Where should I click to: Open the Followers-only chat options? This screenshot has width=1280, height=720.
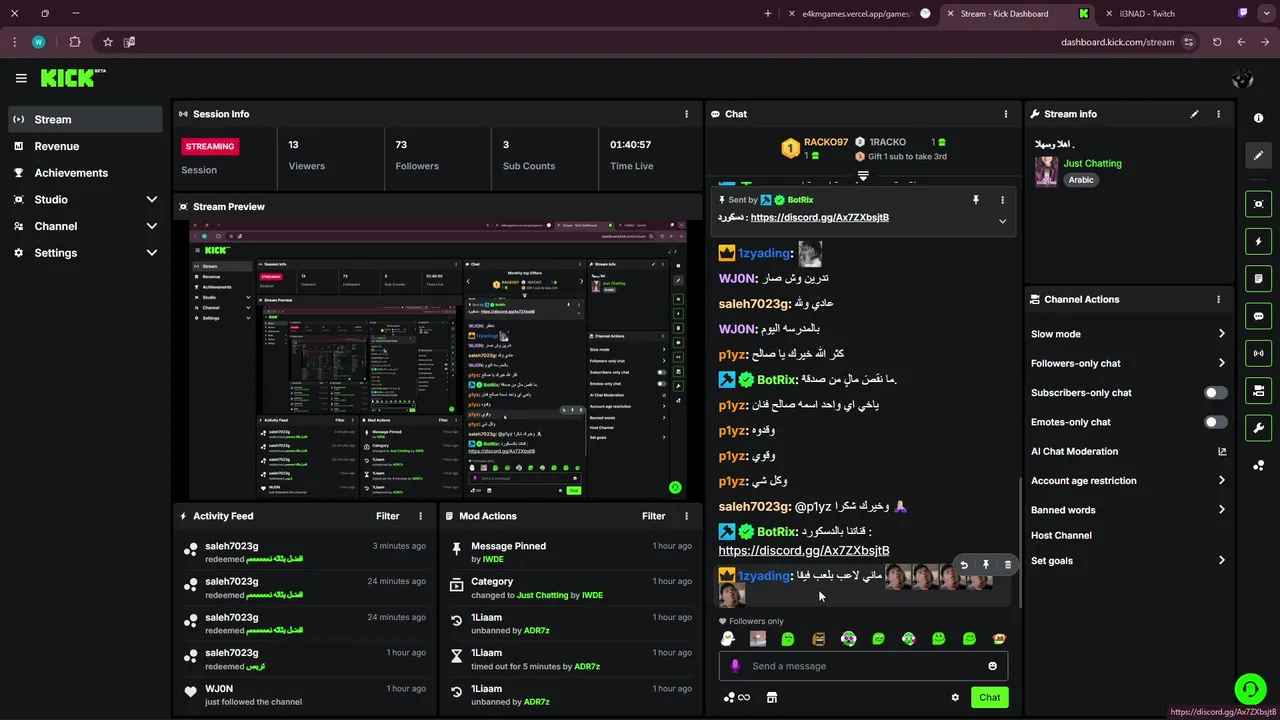click(1128, 363)
